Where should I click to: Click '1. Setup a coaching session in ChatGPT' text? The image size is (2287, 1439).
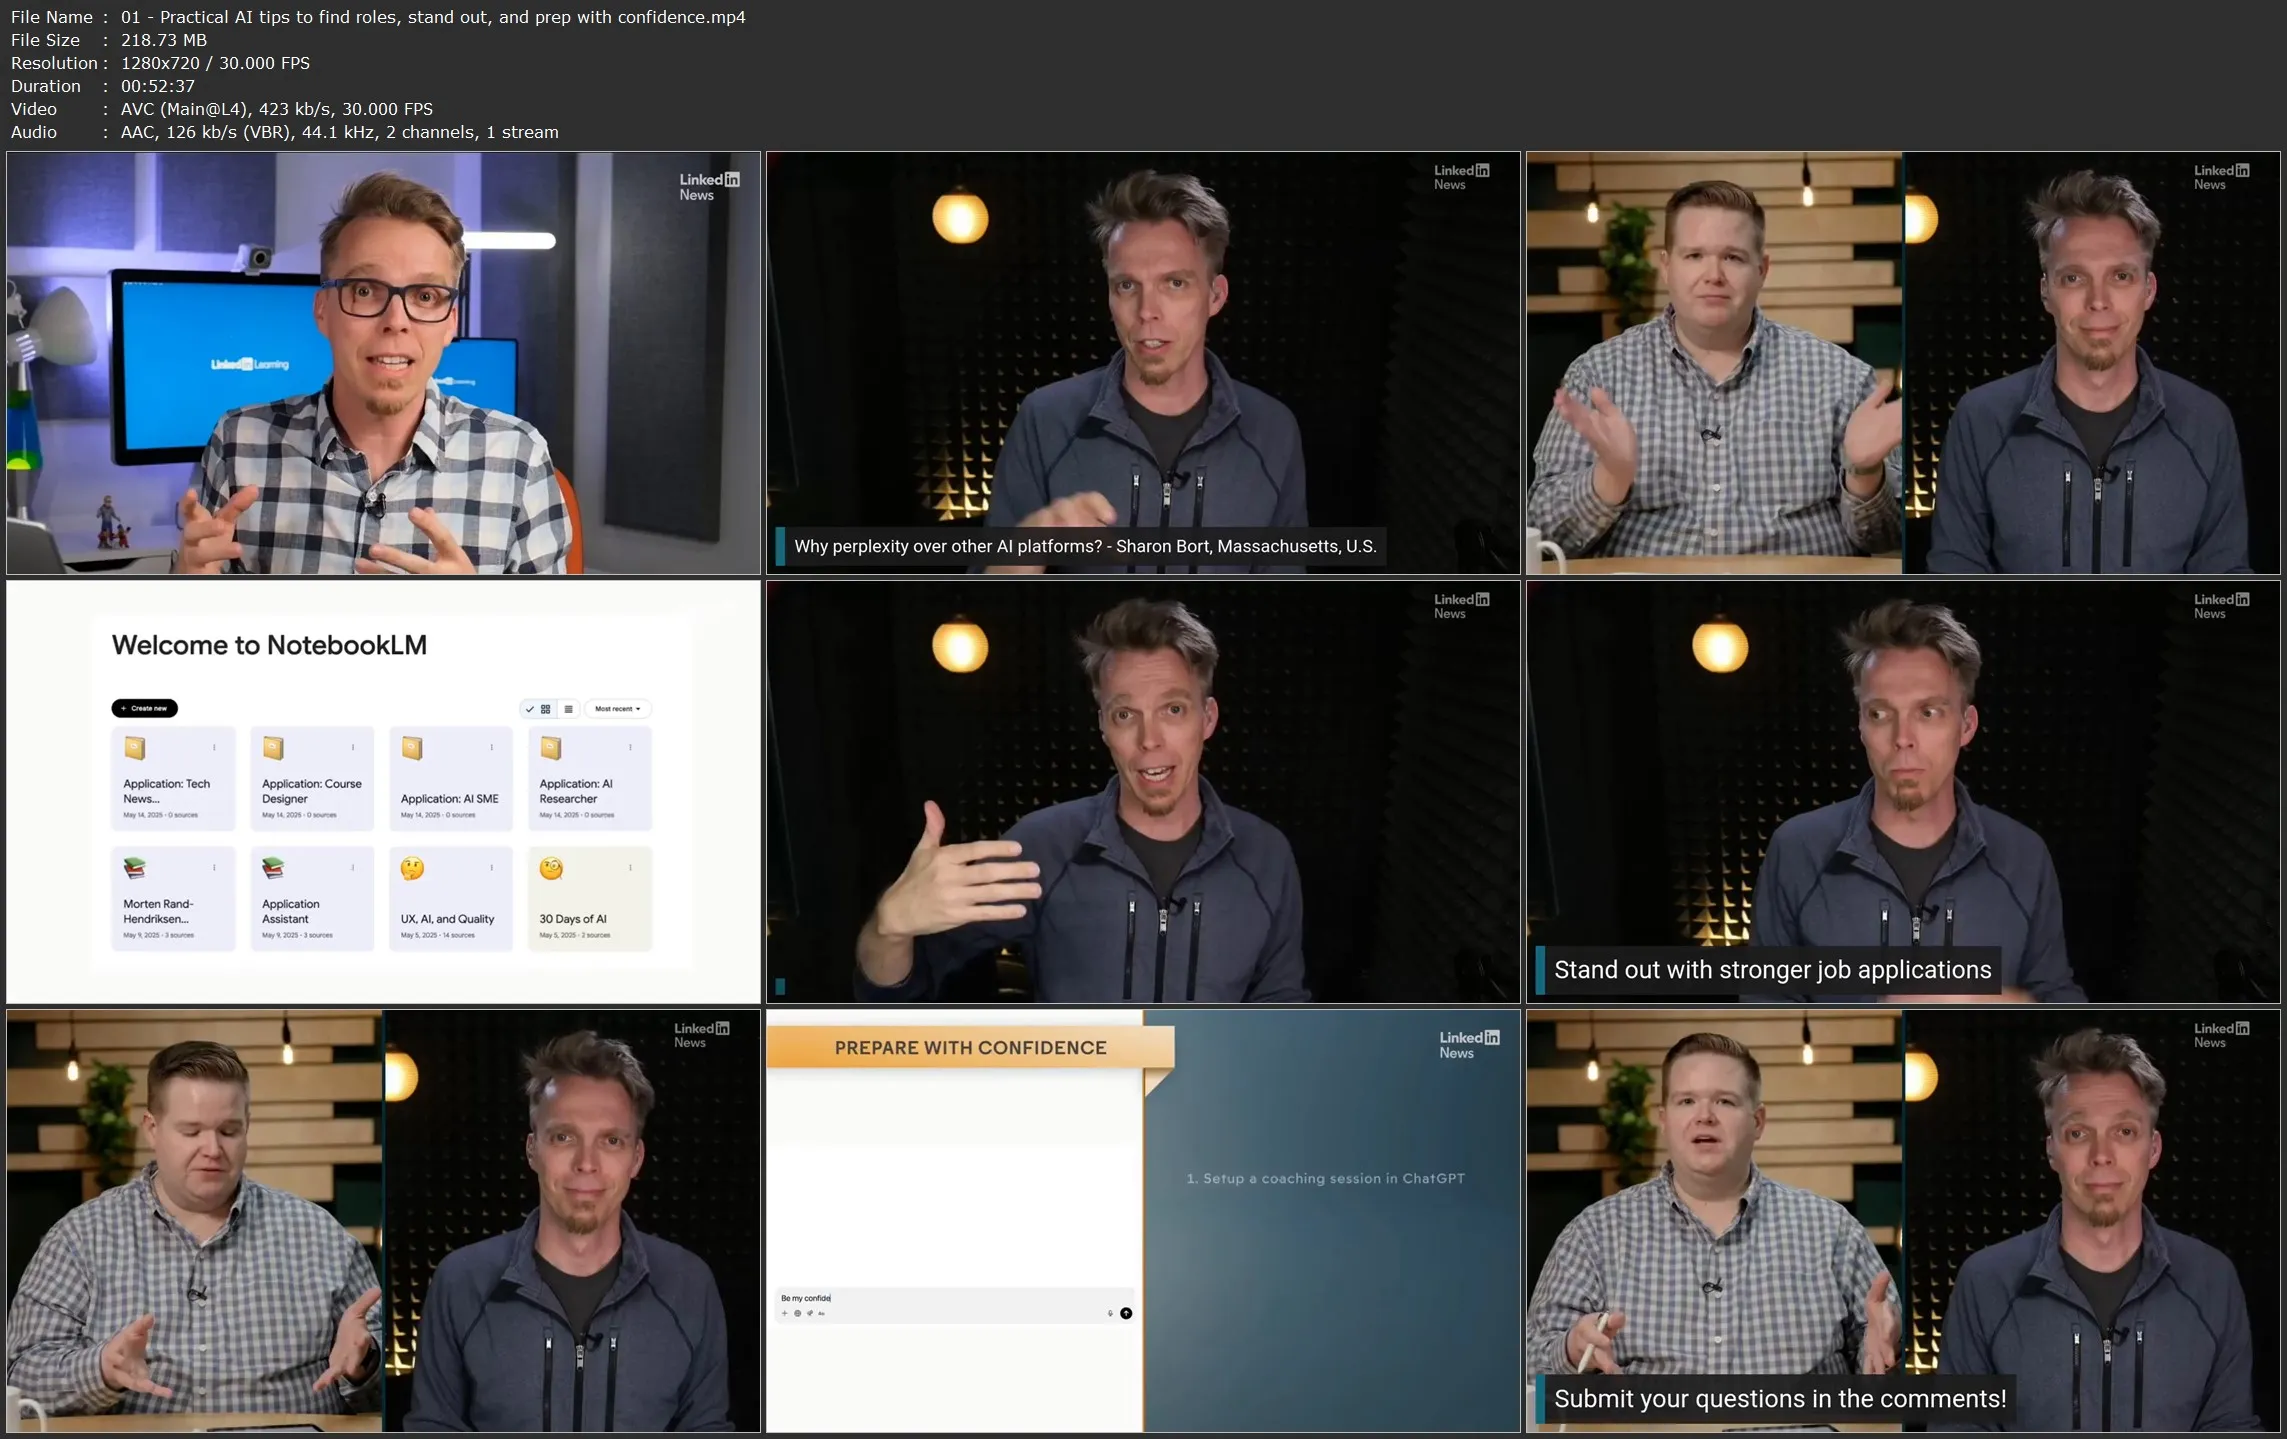pos(1325,1178)
